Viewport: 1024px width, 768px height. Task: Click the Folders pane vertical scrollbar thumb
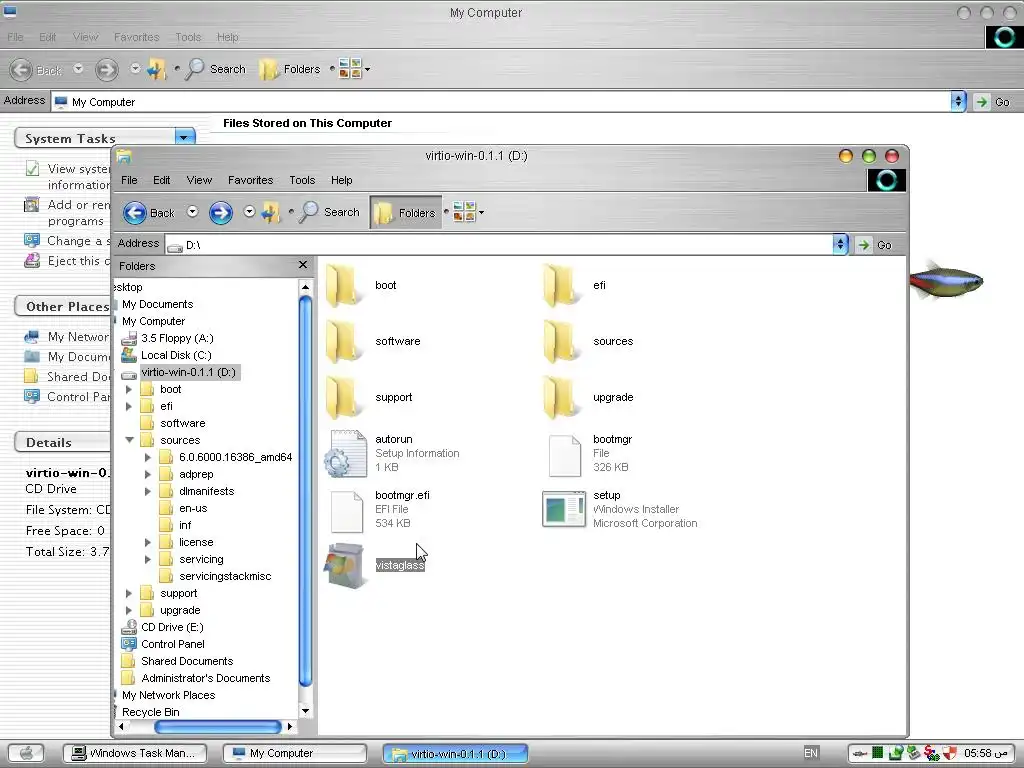305,491
